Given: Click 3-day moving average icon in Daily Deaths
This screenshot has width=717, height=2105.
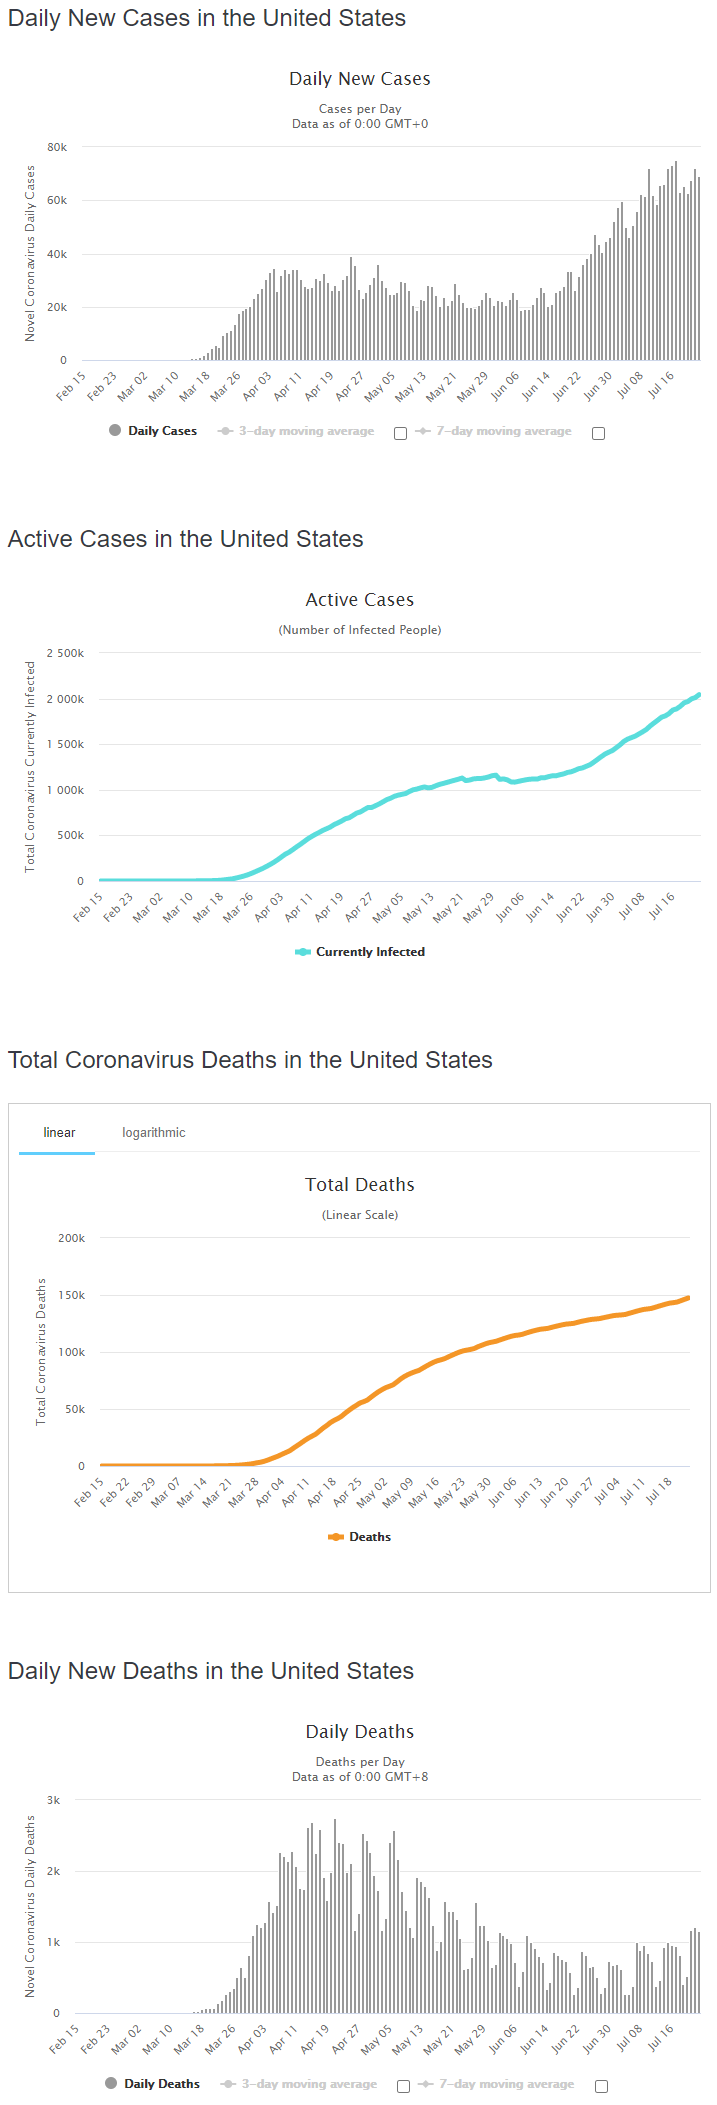Looking at the screenshot, I should 229,2084.
